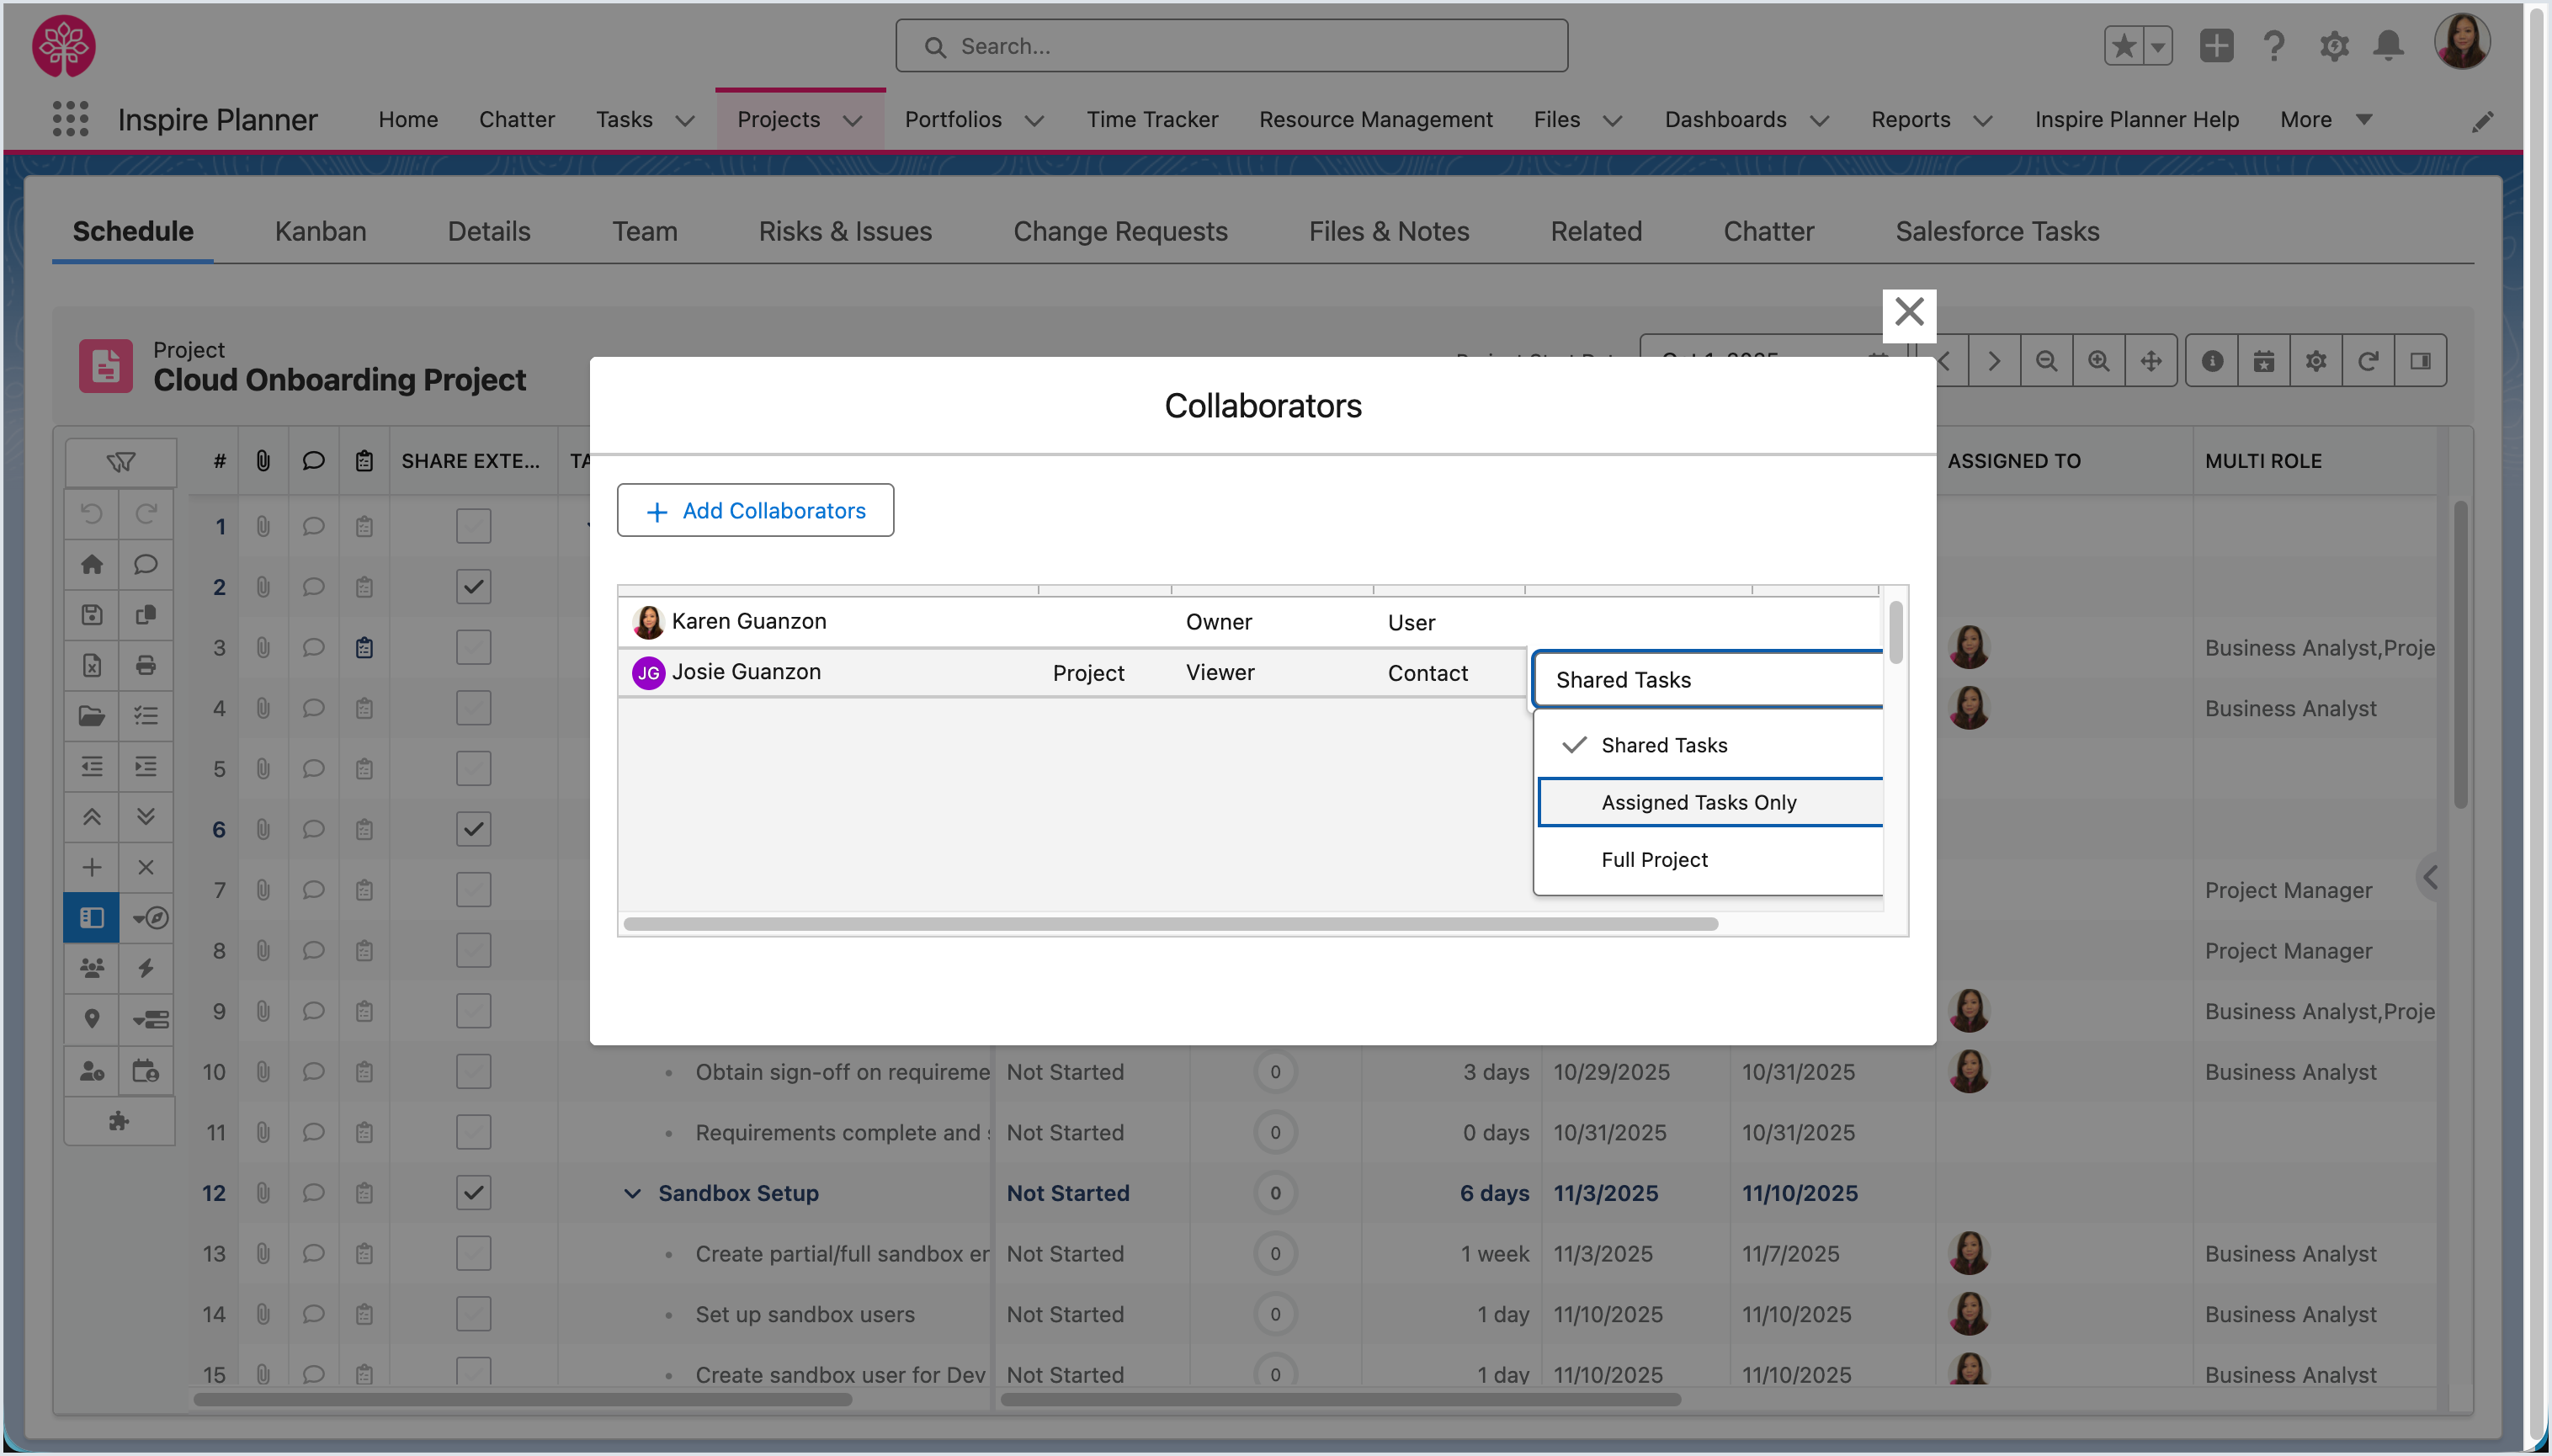Open the App Launcher grid icon

point(70,119)
